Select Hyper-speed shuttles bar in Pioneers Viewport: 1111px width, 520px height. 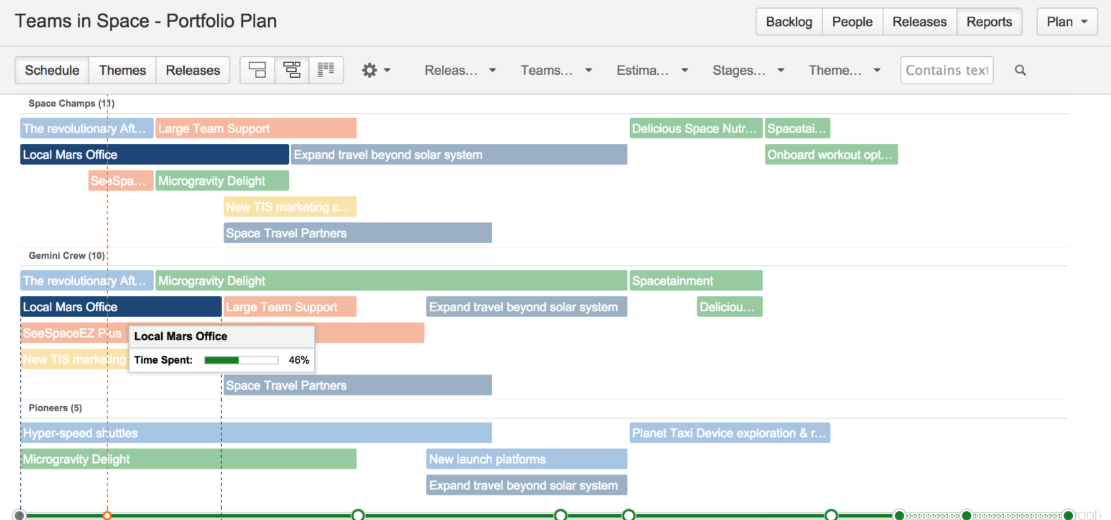coord(256,433)
